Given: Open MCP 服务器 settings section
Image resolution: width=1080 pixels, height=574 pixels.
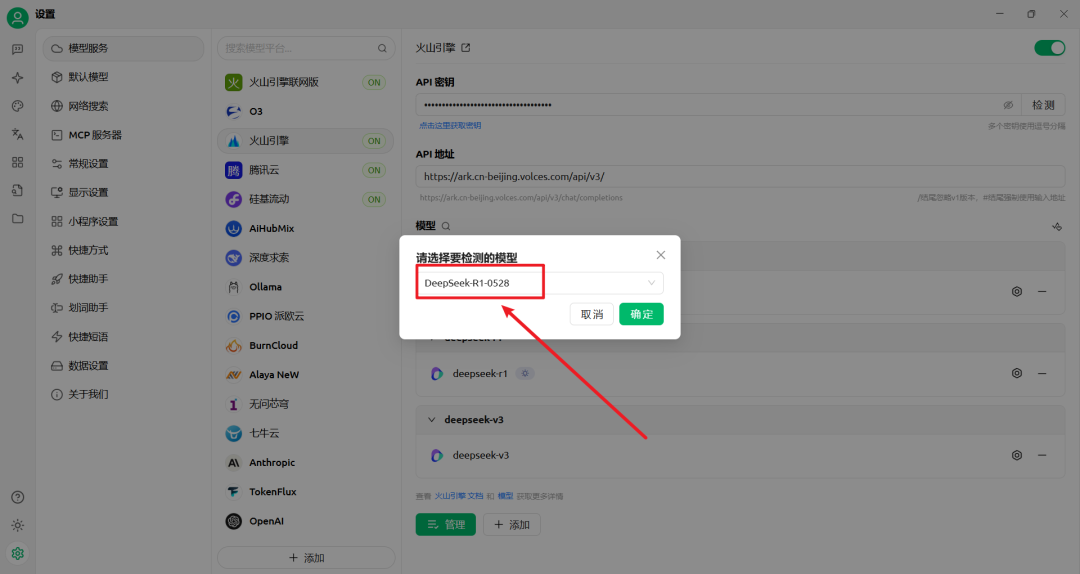Looking at the screenshot, I should [123, 135].
